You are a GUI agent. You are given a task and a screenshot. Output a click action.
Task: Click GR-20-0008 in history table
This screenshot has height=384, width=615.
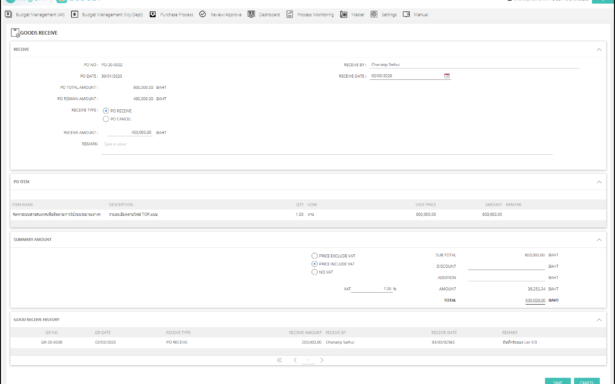click(x=52, y=342)
